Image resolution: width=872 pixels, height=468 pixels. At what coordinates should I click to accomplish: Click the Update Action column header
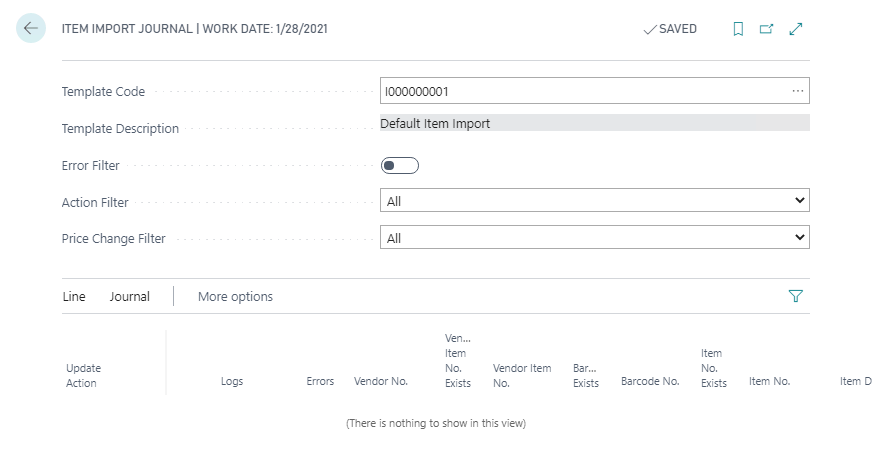click(83, 375)
